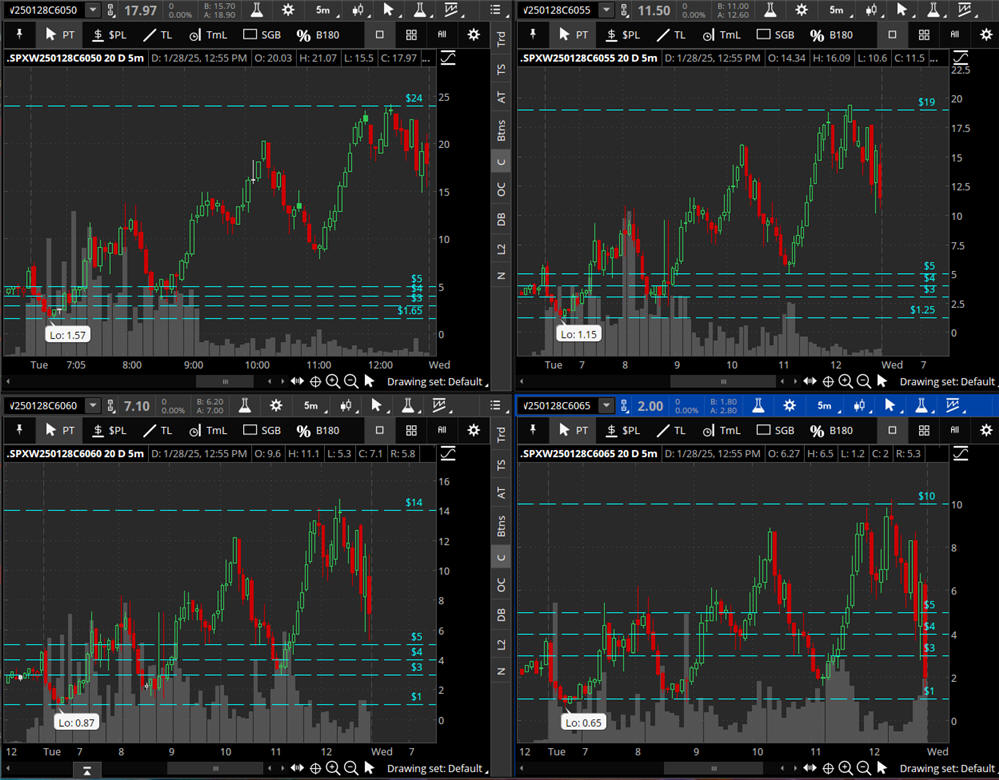Select SGB rectangle tool in 6060 toolbar

262,430
